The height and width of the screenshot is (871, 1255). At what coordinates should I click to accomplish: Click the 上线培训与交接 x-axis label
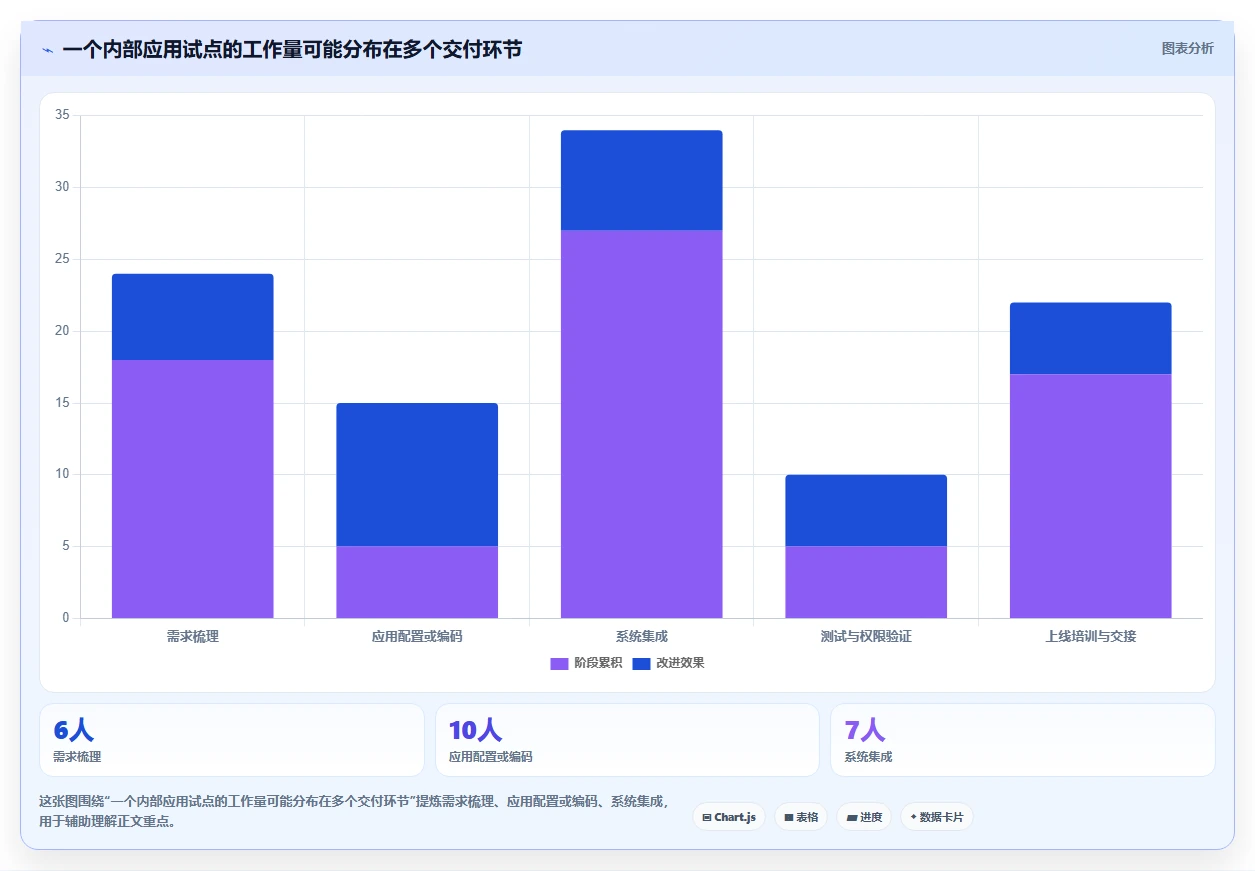click(x=1091, y=636)
